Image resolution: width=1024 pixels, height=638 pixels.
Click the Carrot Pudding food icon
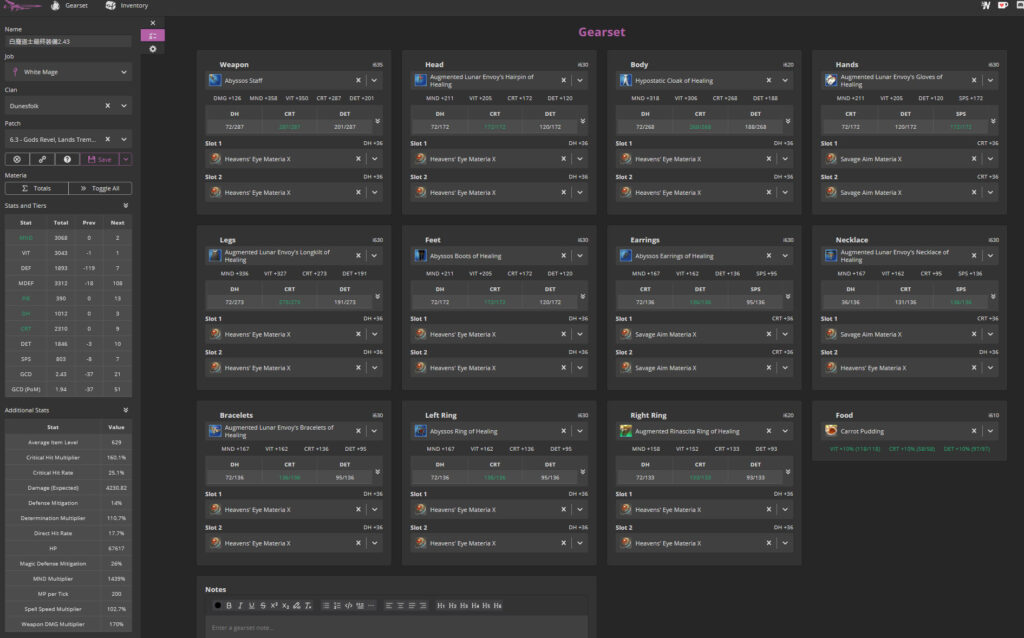click(831, 431)
